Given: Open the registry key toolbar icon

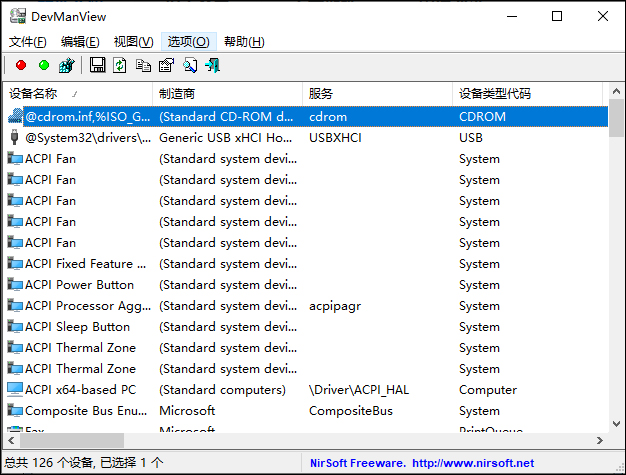Looking at the screenshot, I should click(x=67, y=66).
